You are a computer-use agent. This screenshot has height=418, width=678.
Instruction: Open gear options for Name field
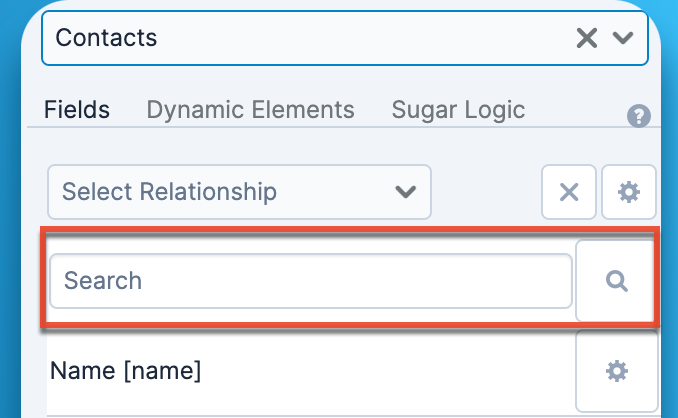pos(617,371)
